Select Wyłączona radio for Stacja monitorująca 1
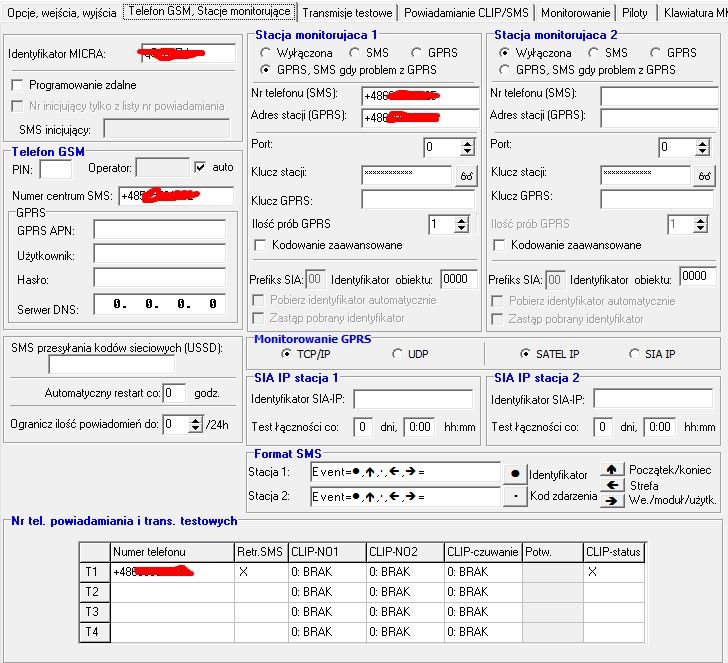Image resolution: width=728 pixels, height=663 pixels. (265, 52)
